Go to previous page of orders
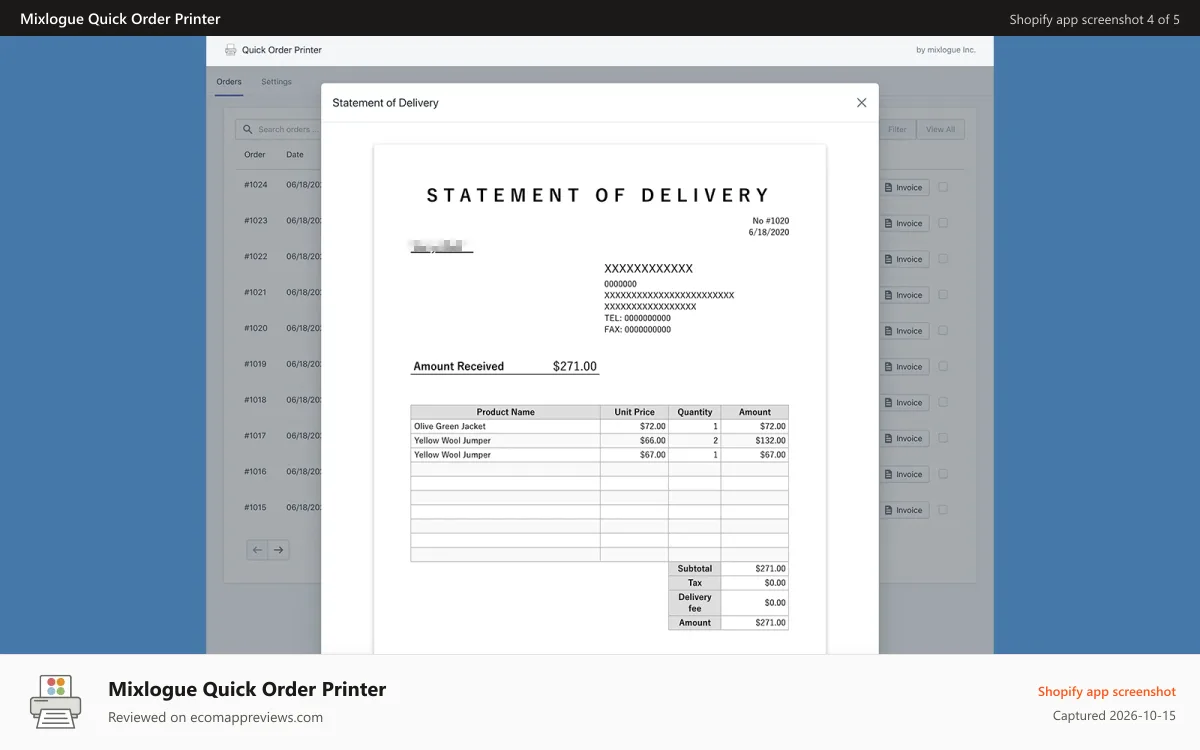The width and height of the screenshot is (1200, 750). pos(257,549)
